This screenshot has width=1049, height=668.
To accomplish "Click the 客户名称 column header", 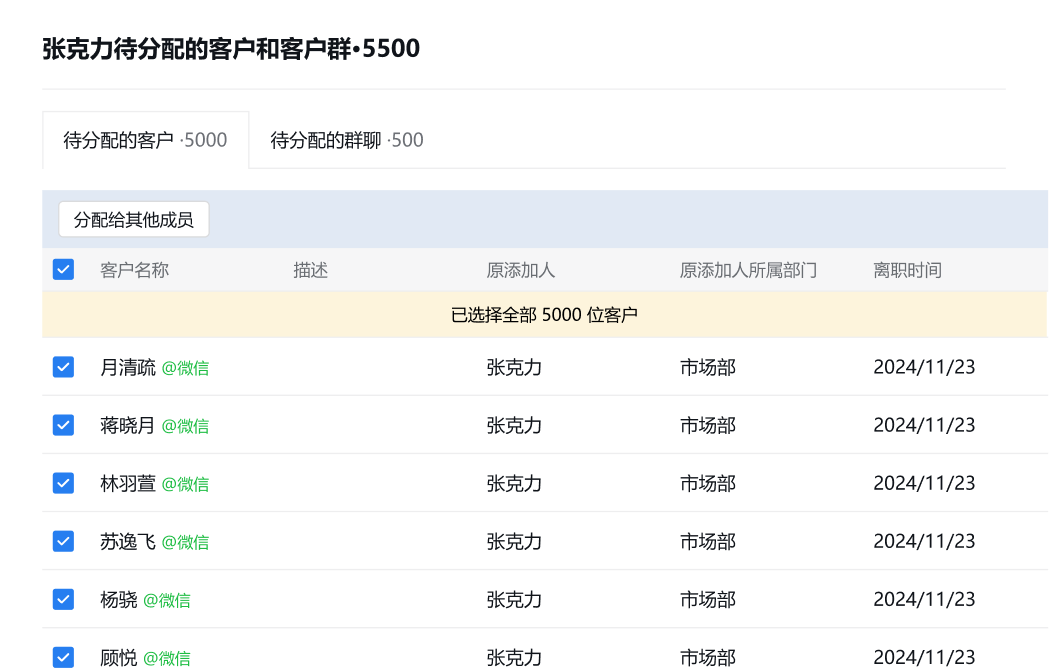I will 134,270.
